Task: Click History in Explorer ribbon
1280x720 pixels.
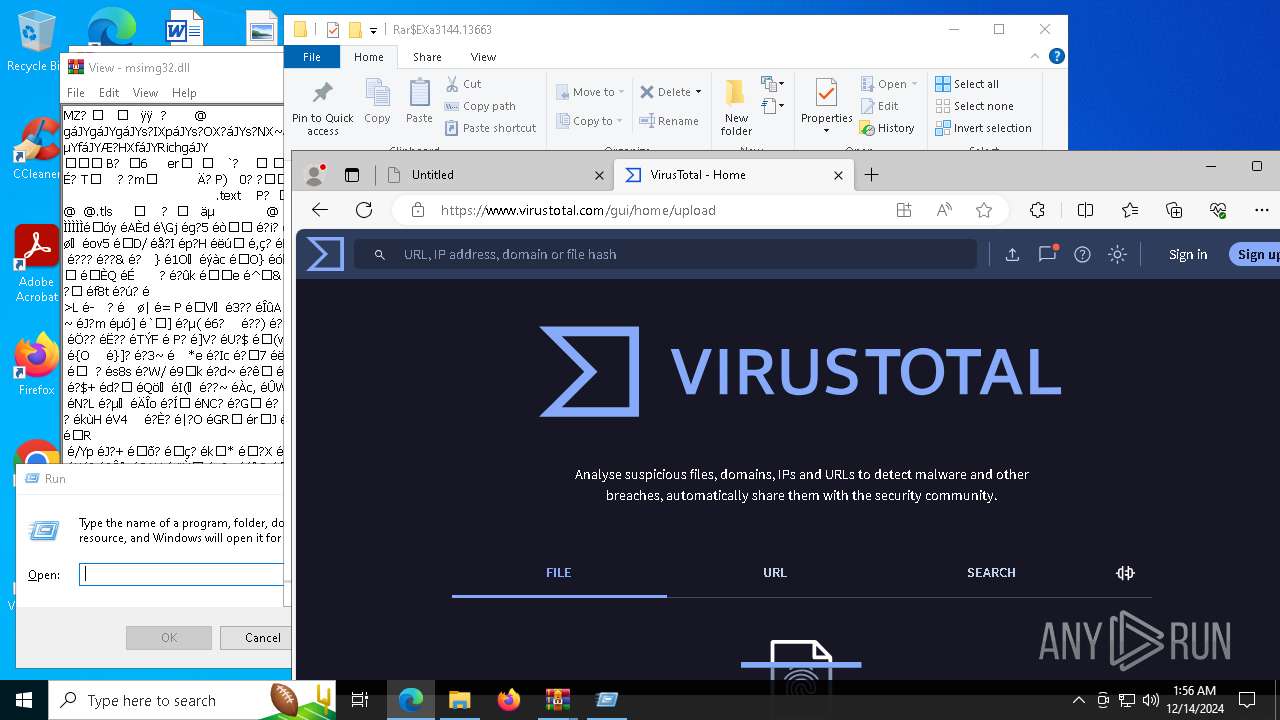Action: click(x=887, y=128)
